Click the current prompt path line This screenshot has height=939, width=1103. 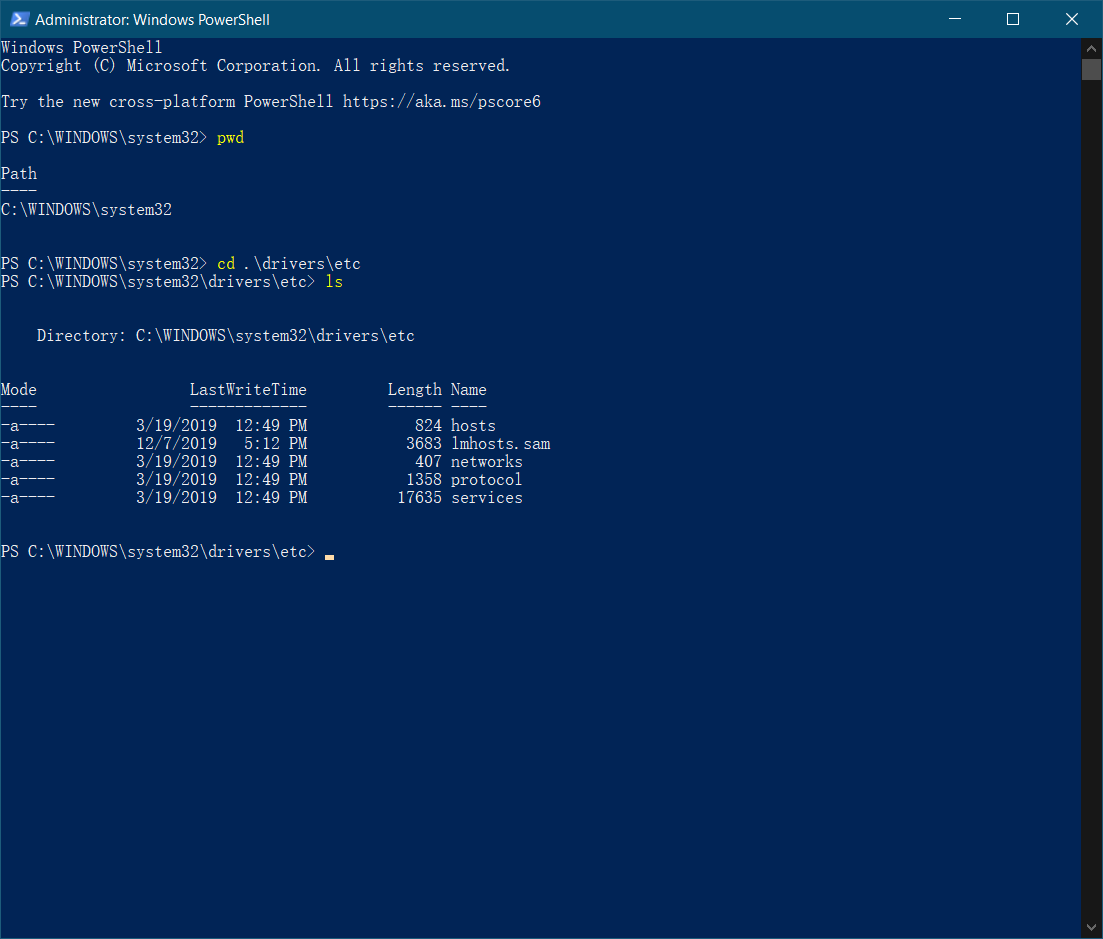[x=160, y=551]
